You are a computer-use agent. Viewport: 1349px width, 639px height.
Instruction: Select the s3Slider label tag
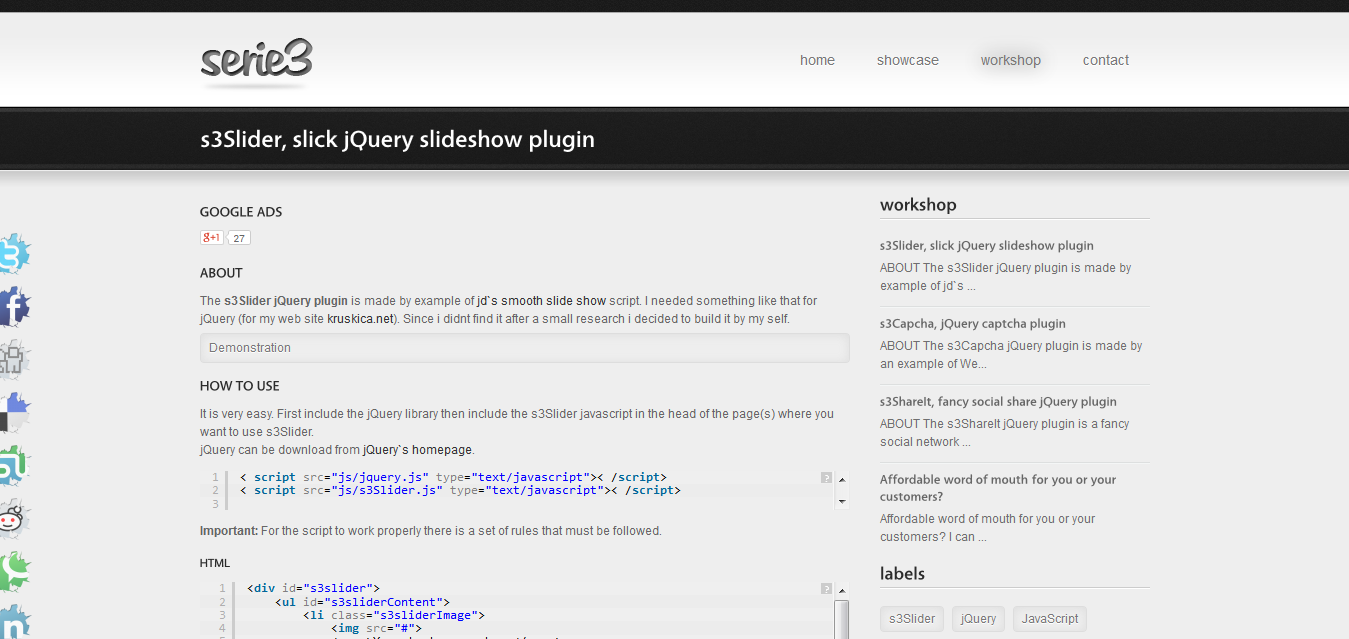912,619
